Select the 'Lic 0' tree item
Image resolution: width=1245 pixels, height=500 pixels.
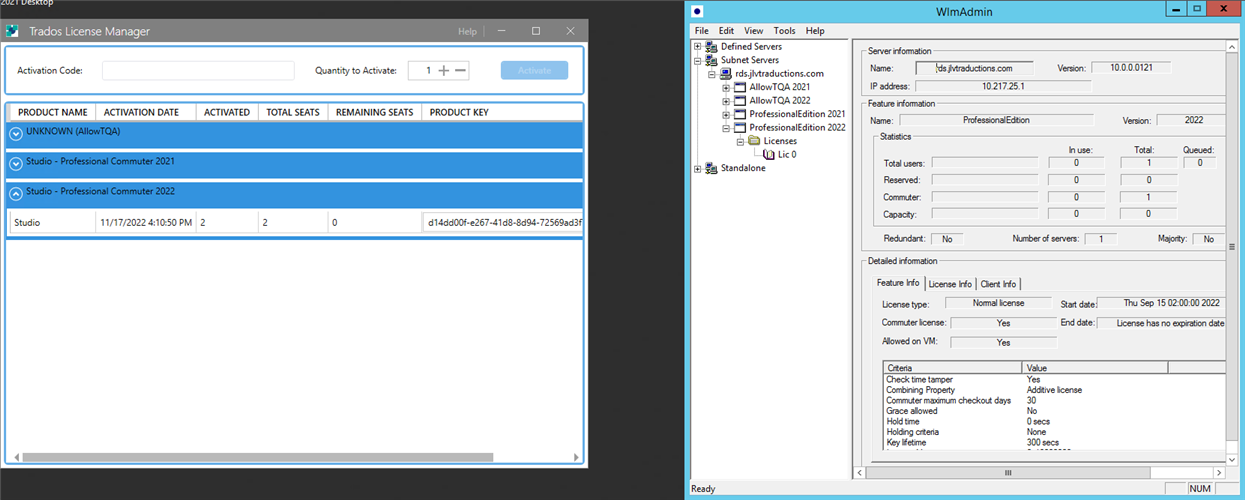pyautogui.click(x=788, y=155)
